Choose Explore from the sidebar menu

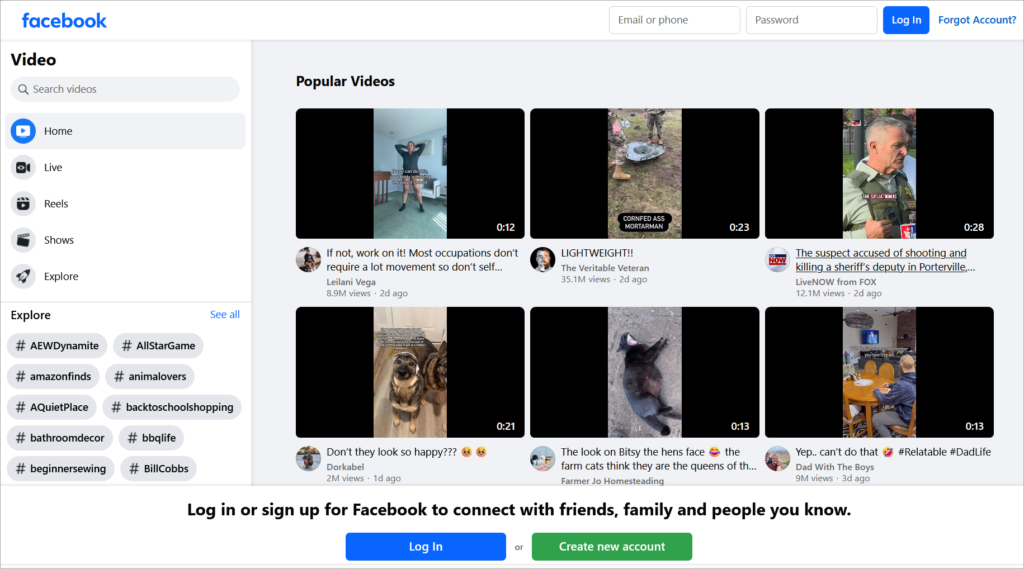(x=125, y=276)
